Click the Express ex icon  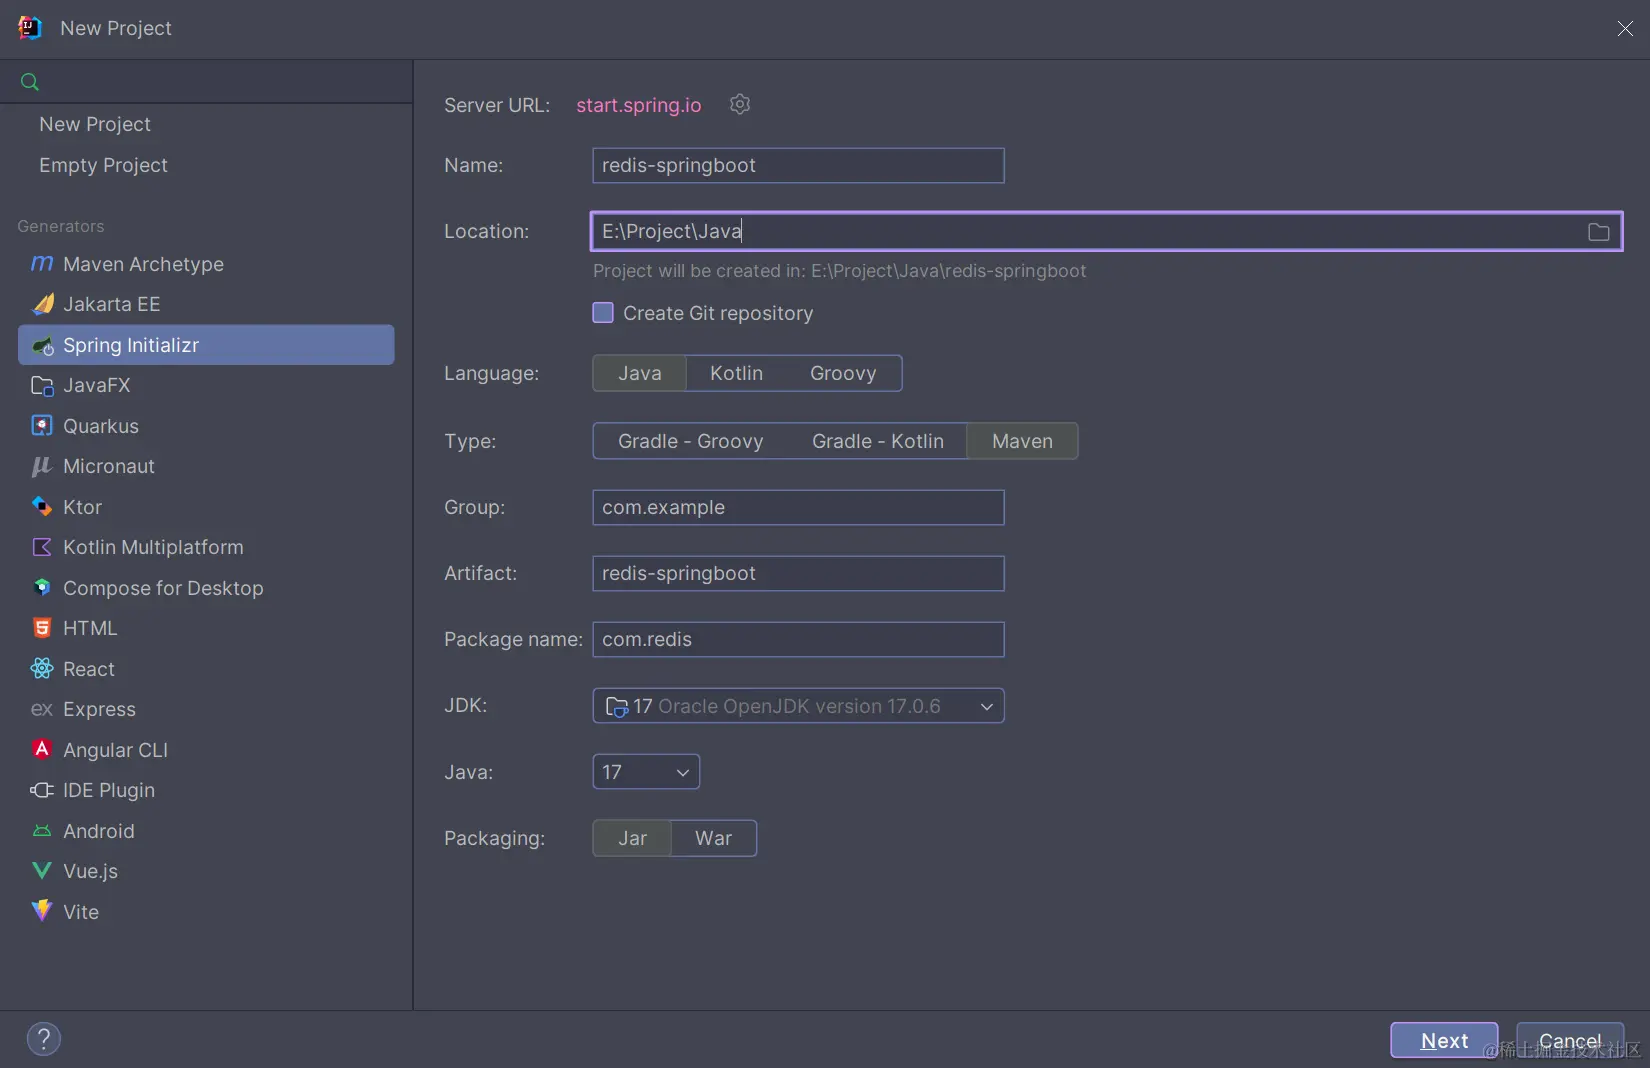[x=42, y=709]
